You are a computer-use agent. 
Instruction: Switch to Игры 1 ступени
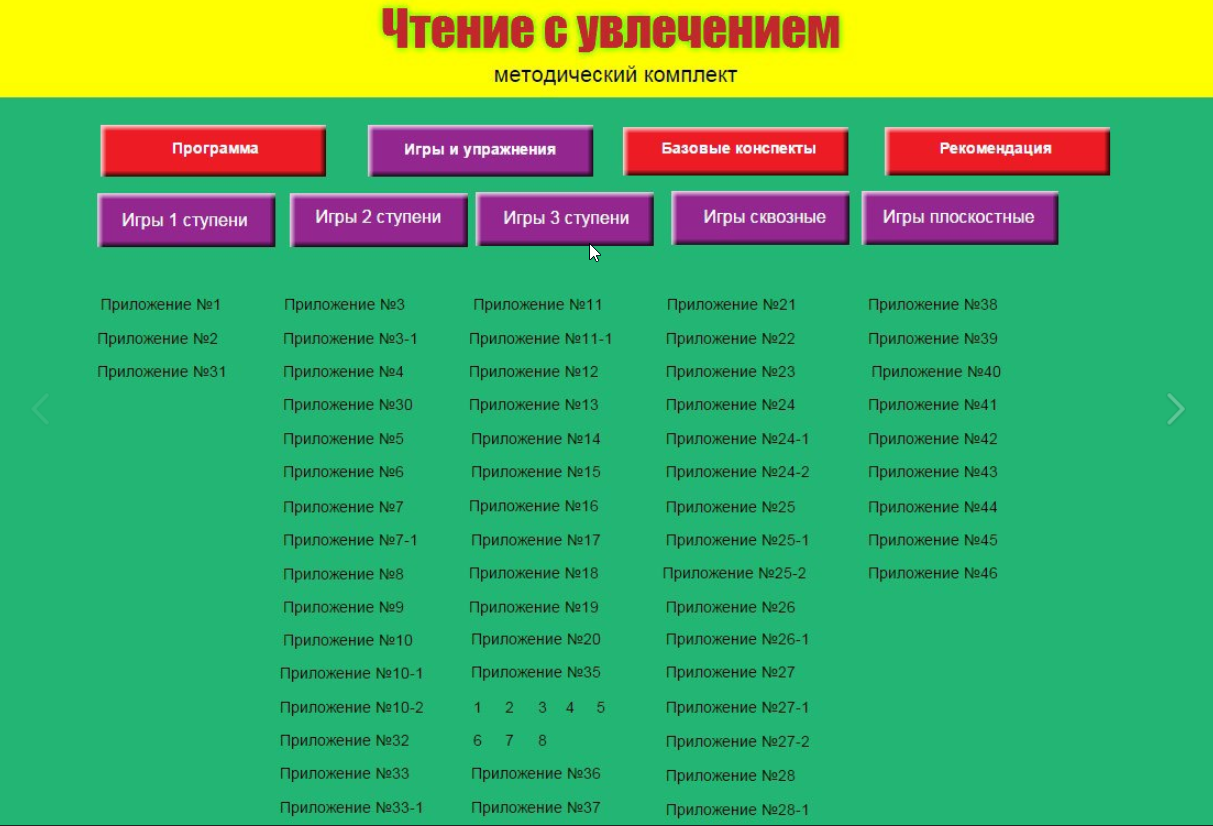tap(185, 220)
